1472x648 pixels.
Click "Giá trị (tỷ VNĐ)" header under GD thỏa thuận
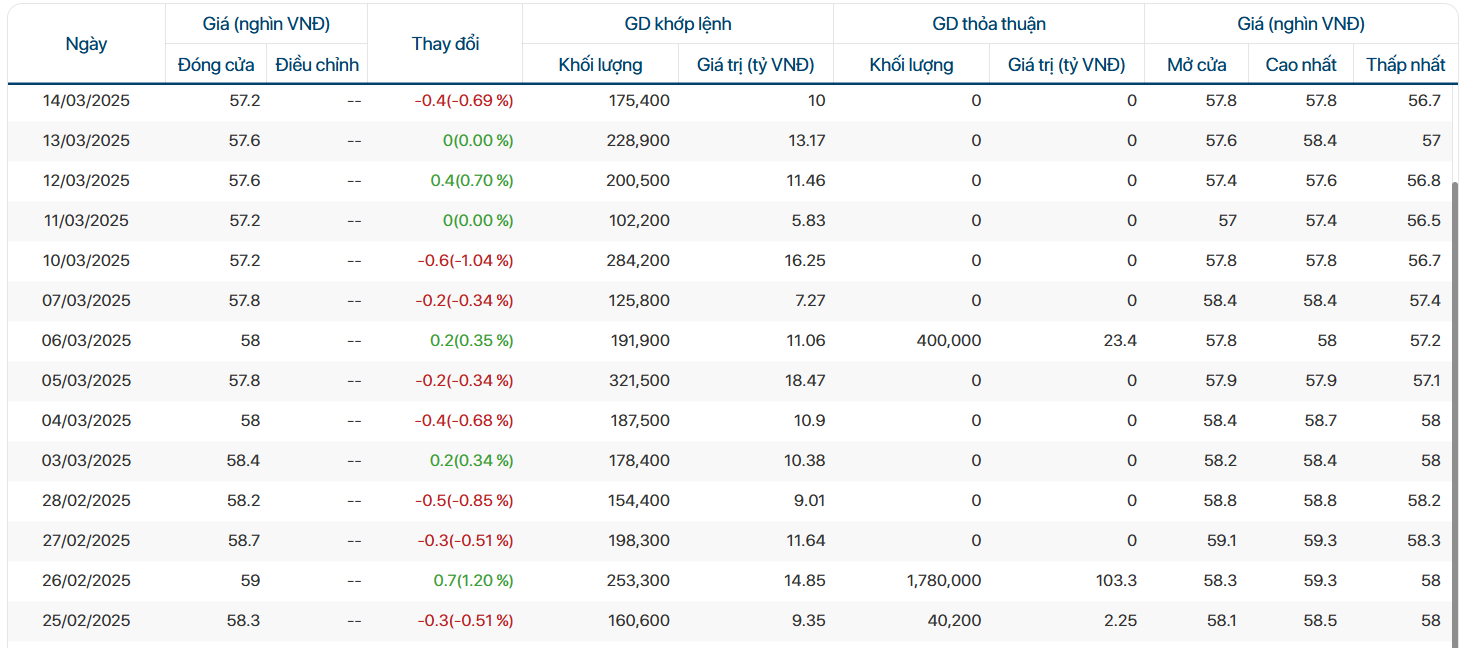[x=1066, y=65]
